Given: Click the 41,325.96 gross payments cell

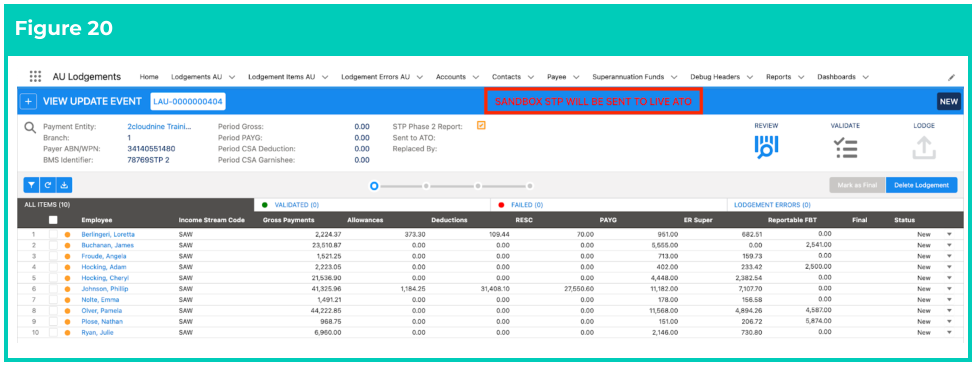Looking at the screenshot, I should click(326, 289).
